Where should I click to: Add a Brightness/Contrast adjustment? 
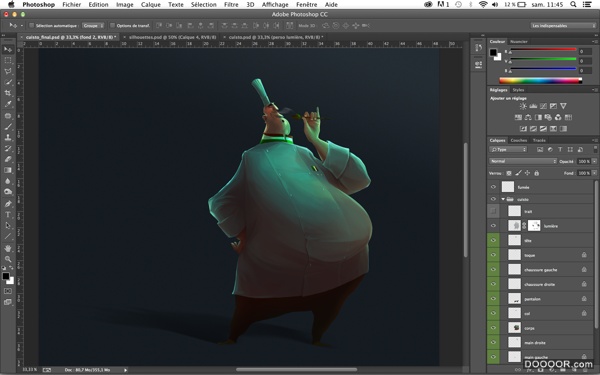[523, 106]
